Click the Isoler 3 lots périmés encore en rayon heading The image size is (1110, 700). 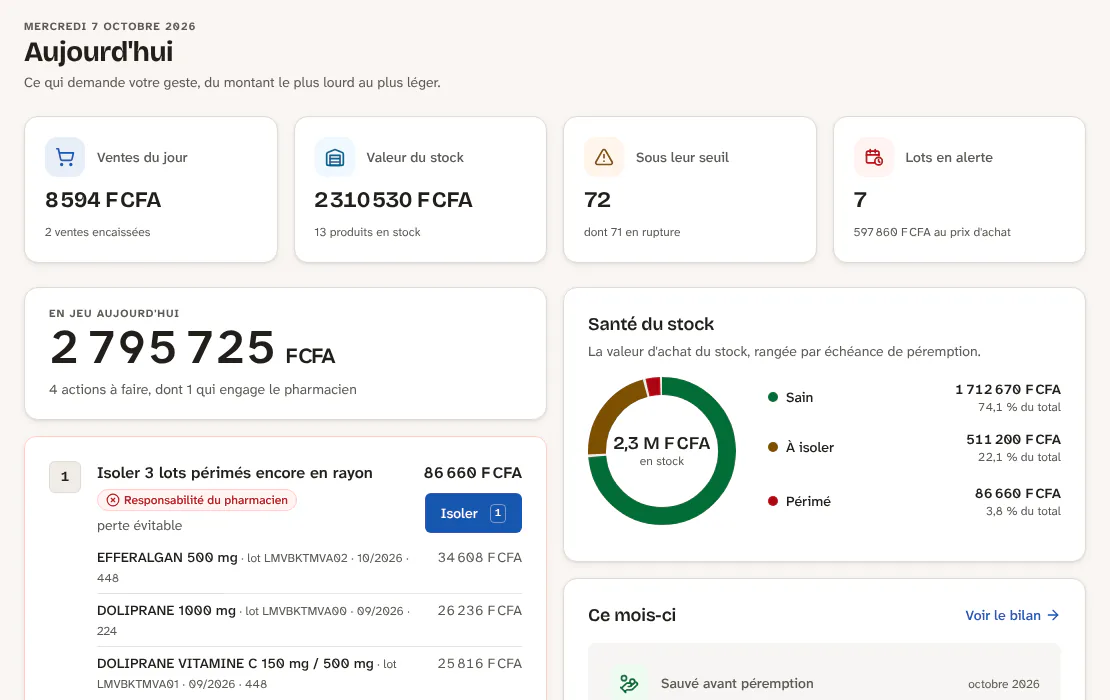click(x=234, y=473)
